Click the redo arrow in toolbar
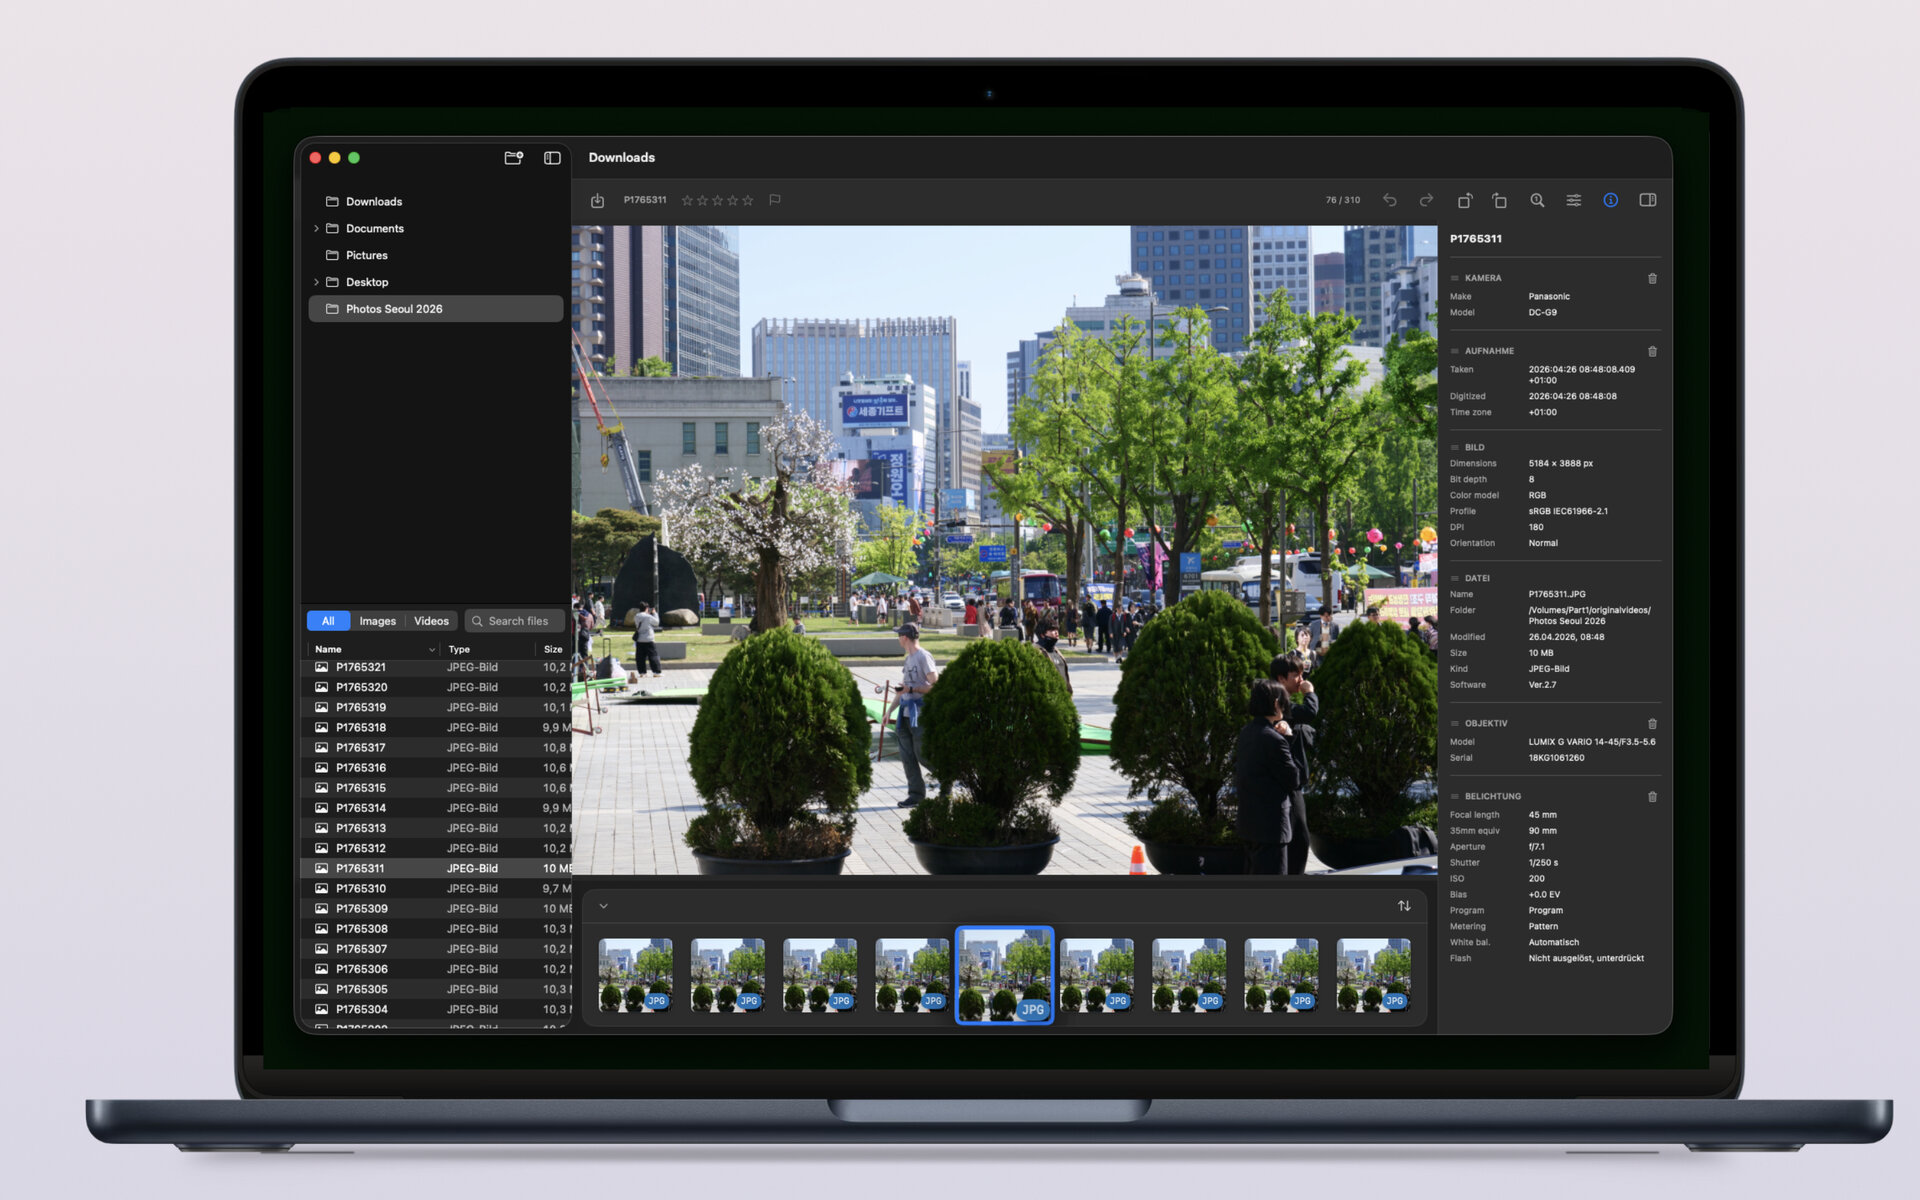 (1426, 200)
